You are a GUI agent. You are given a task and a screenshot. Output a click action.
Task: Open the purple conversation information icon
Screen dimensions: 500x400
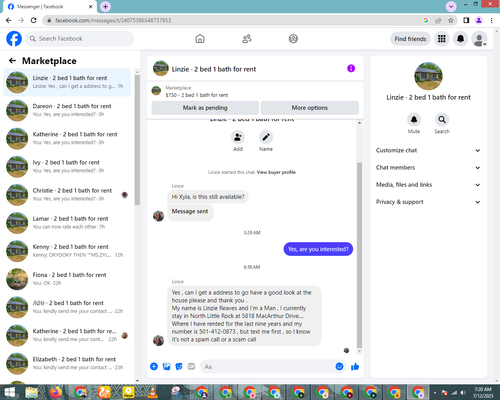coord(351,68)
